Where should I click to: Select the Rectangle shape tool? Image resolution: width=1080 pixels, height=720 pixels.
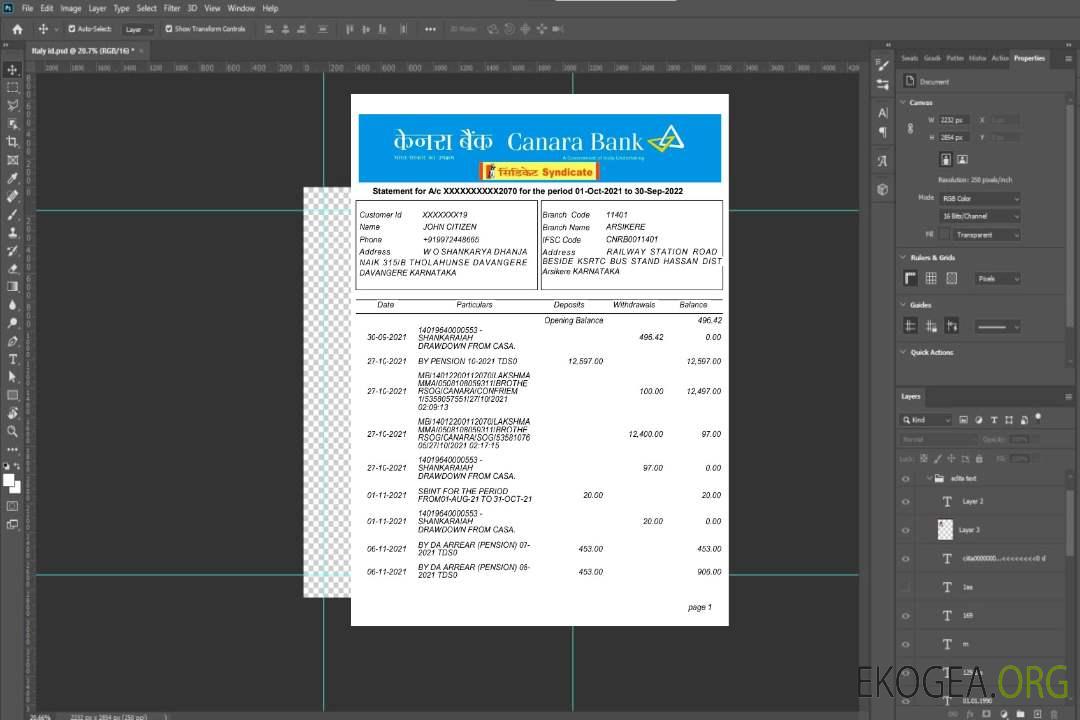tap(12, 395)
